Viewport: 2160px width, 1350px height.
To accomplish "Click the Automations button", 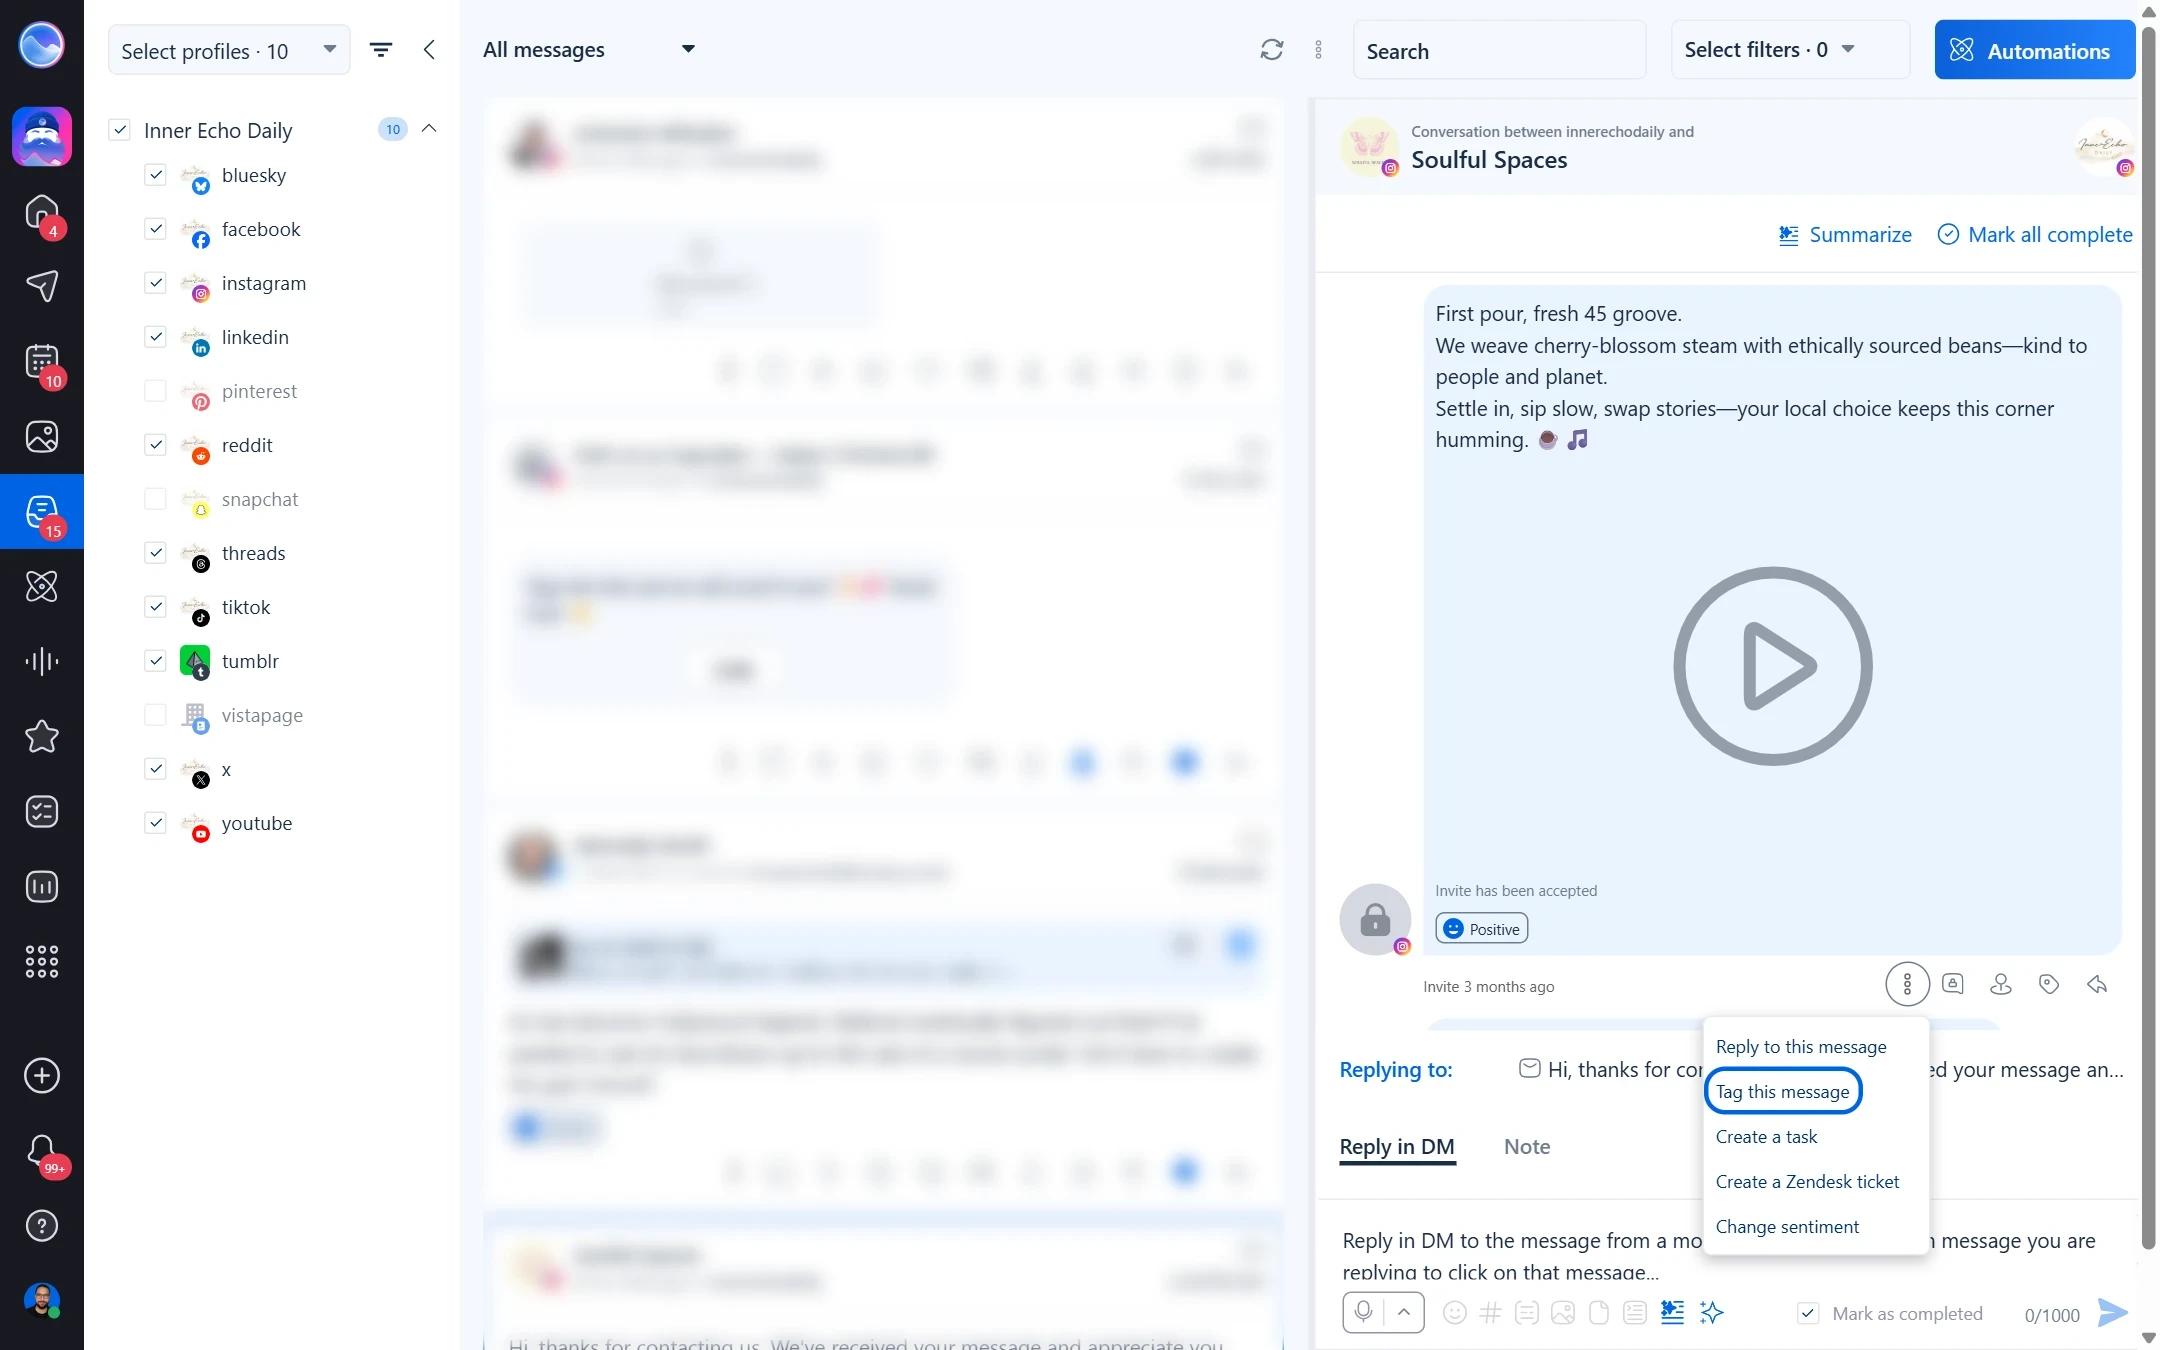I will point(2034,50).
